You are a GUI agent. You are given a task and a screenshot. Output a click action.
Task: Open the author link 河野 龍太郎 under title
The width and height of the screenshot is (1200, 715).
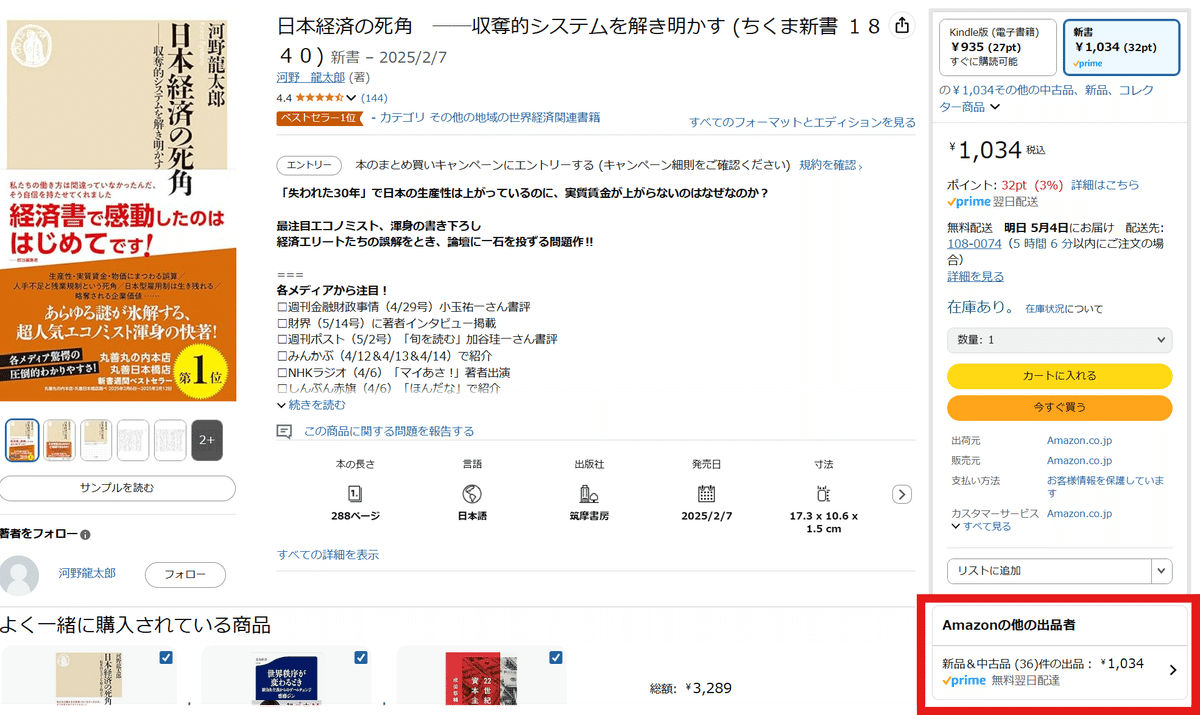[x=311, y=77]
